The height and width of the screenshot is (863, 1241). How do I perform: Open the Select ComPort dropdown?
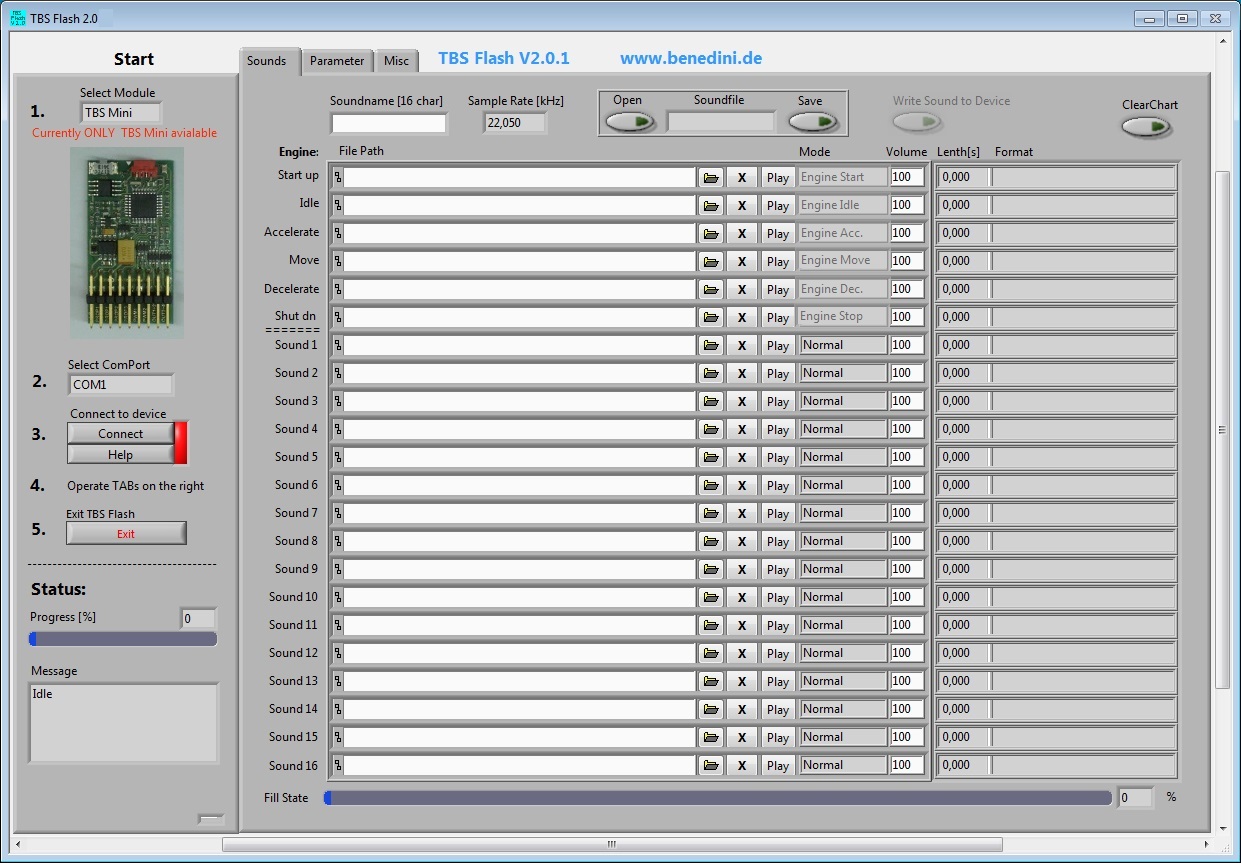tap(121, 385)
